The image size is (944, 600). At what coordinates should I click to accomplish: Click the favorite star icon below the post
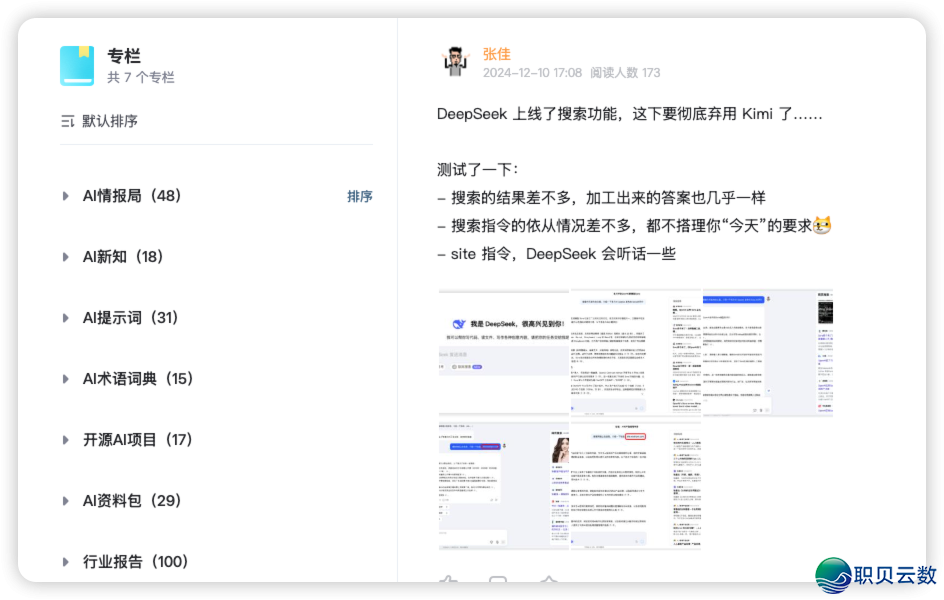[548, 583]
